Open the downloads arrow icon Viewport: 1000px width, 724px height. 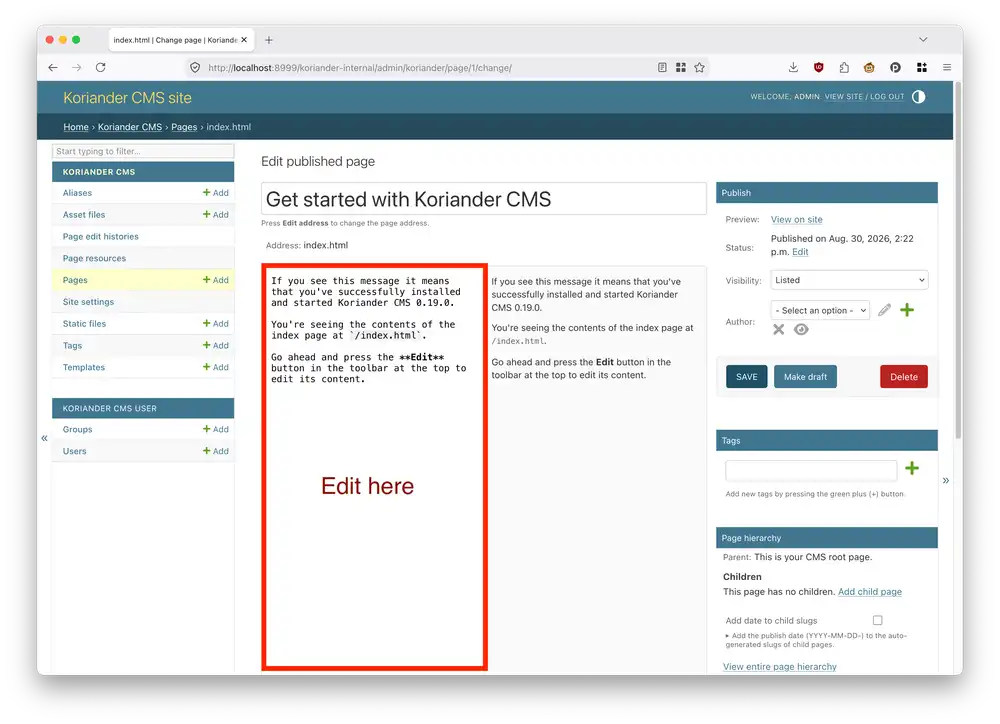tap(793, 68)
